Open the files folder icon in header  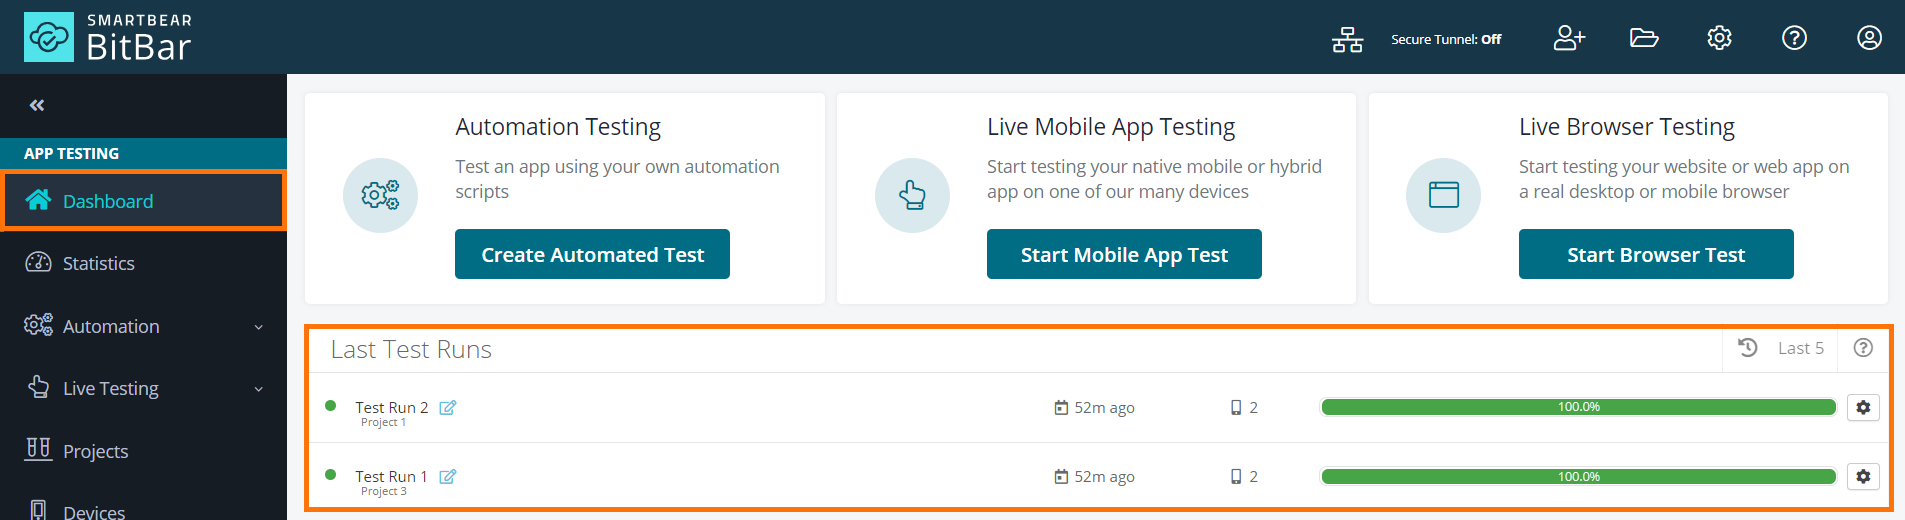(x=1643, y=38)
